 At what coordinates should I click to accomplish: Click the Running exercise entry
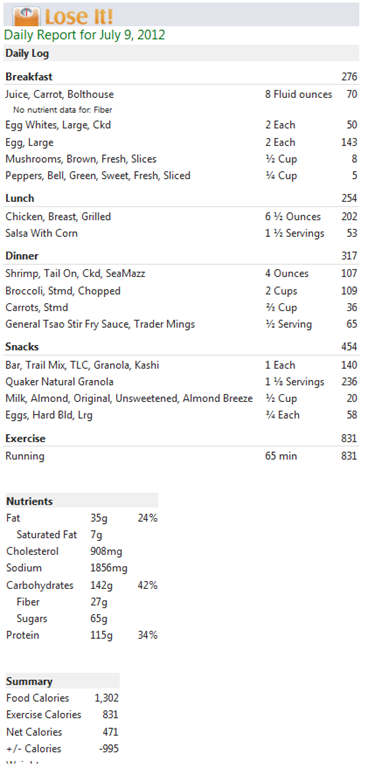(181, 456)
